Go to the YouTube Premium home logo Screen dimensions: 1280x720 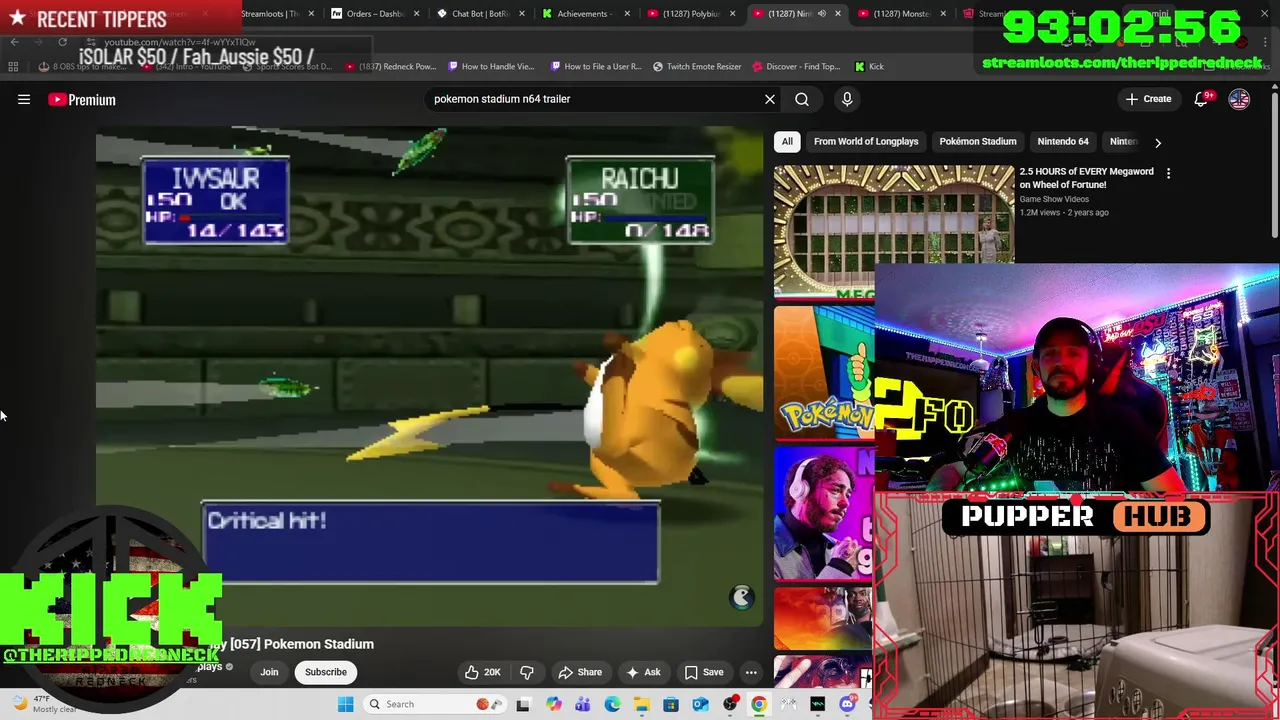[82, 99]
